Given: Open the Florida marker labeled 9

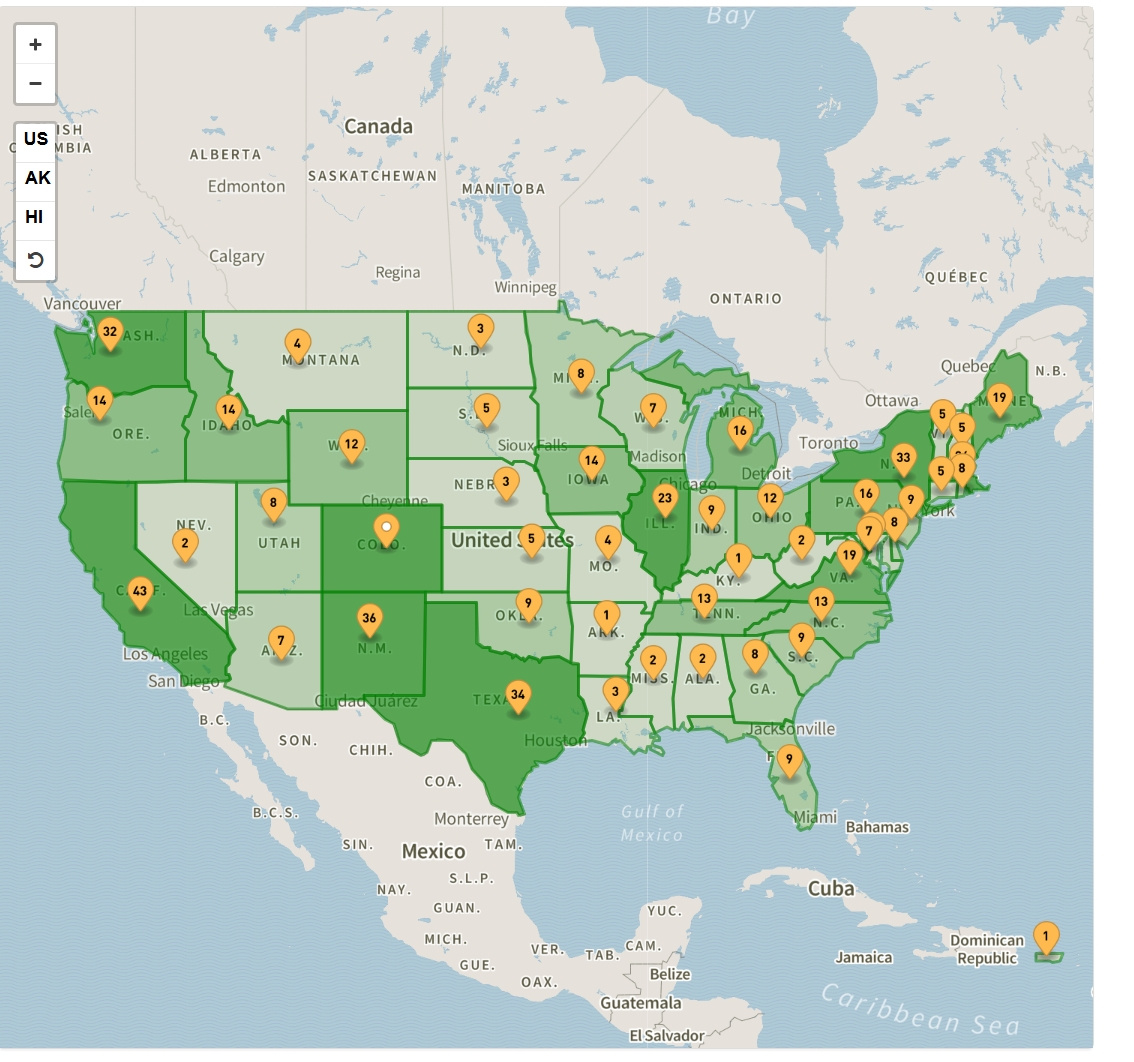Looking at the screenshot, I should (789, 761).
